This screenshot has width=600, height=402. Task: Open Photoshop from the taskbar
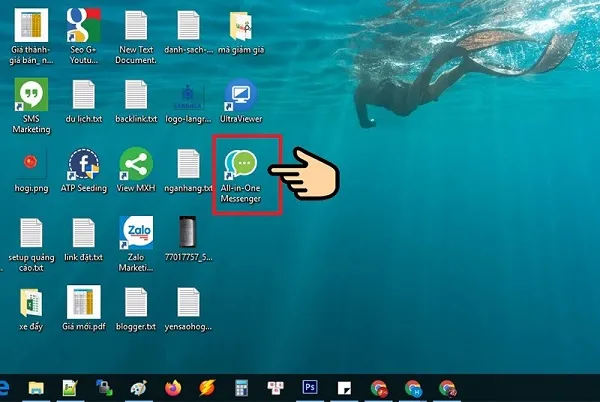[310, 386]
